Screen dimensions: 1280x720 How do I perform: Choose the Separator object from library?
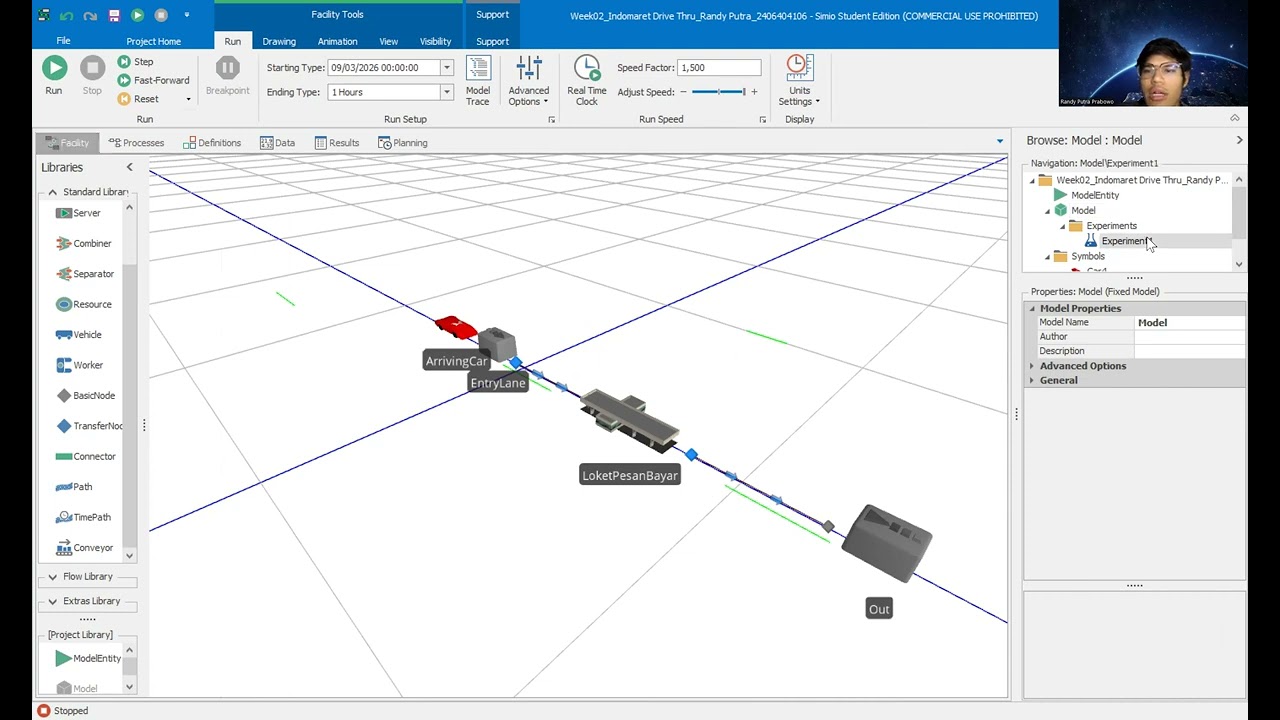[x=84, y=274]
